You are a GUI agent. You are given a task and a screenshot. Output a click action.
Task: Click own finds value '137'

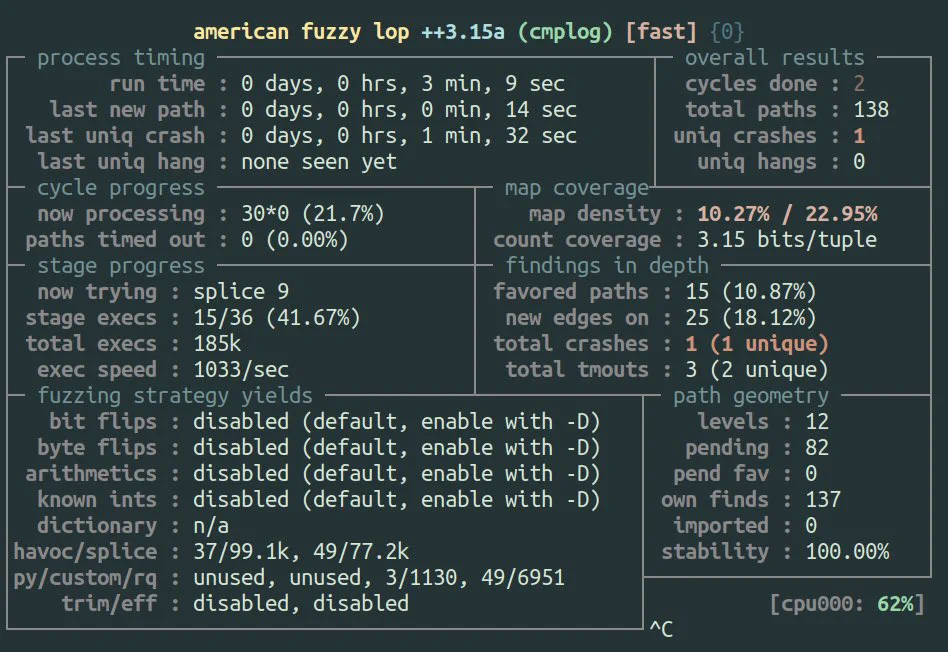coord(823,500)
